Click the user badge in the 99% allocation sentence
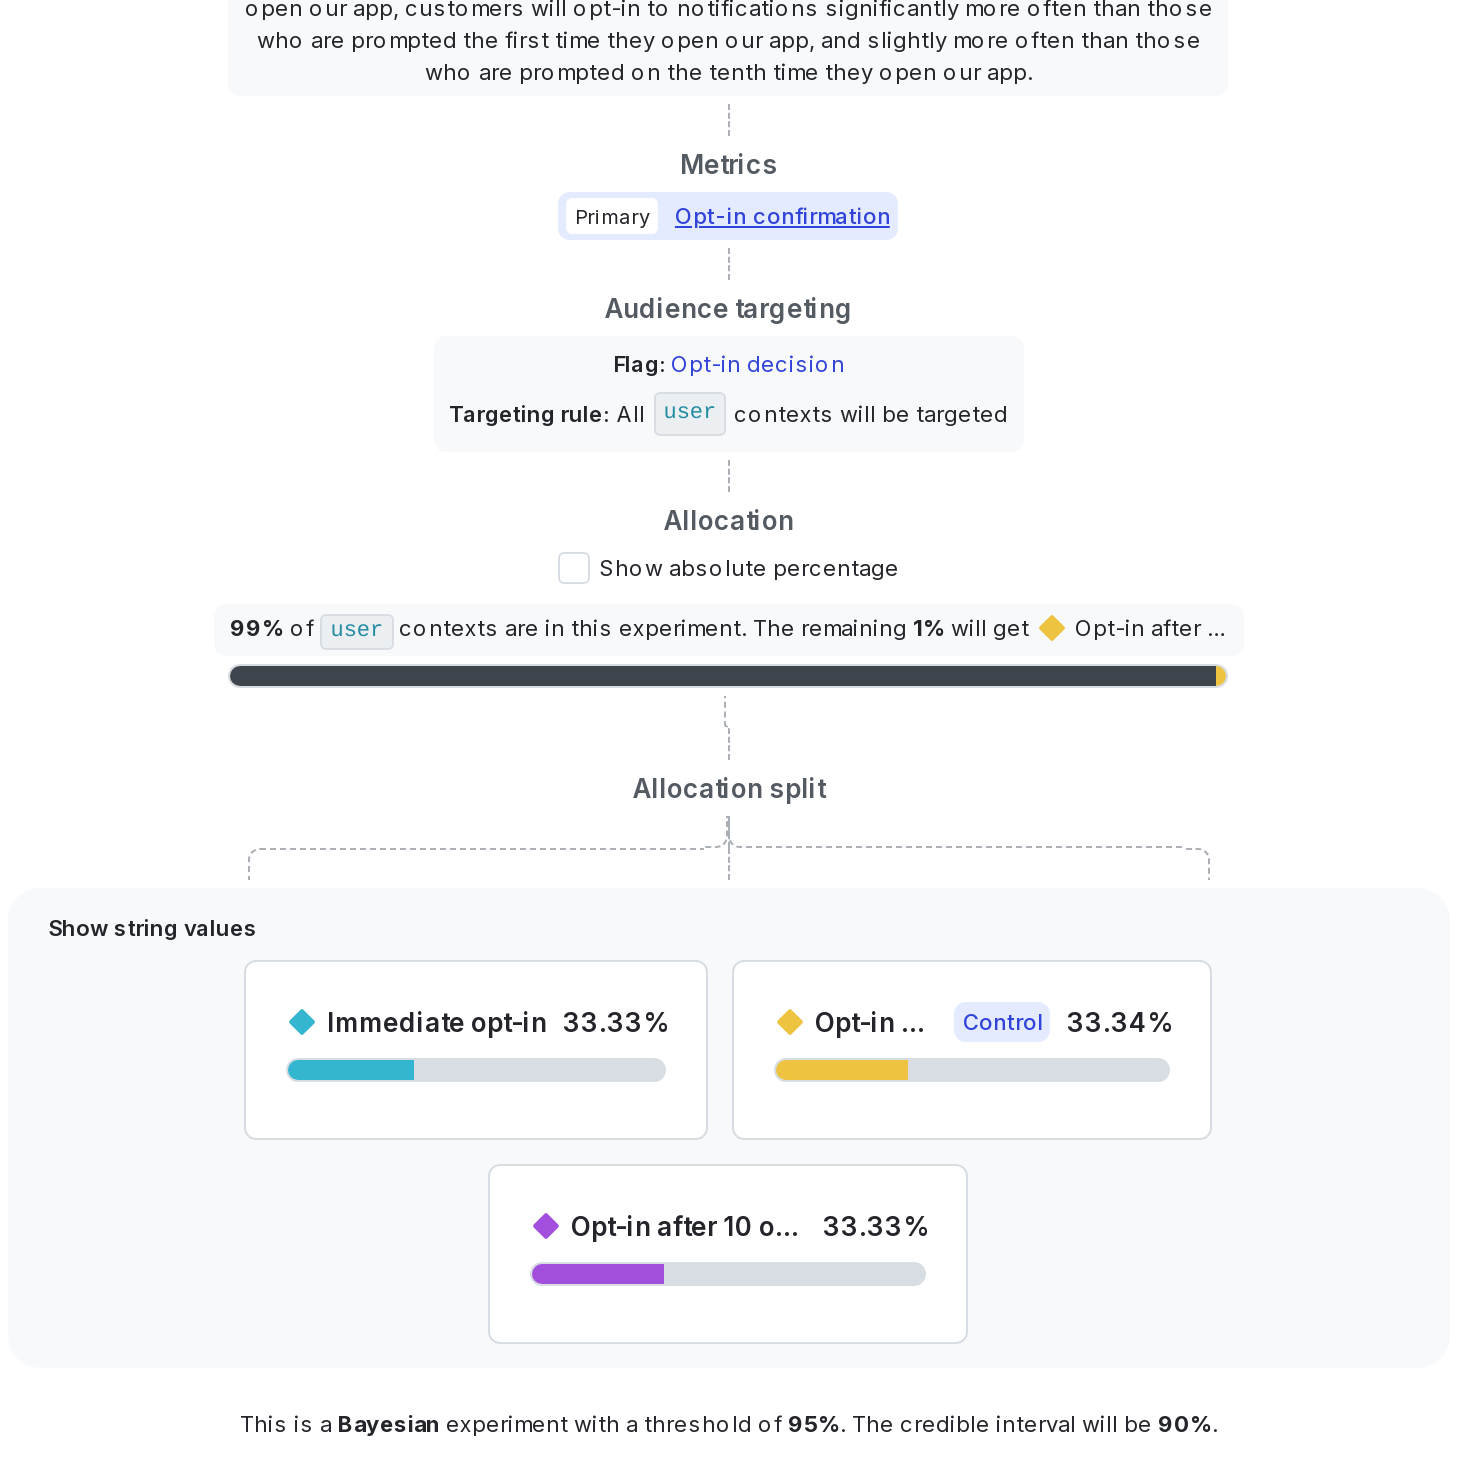Viewport: 1458px width, 1468px height. [356, 630]
